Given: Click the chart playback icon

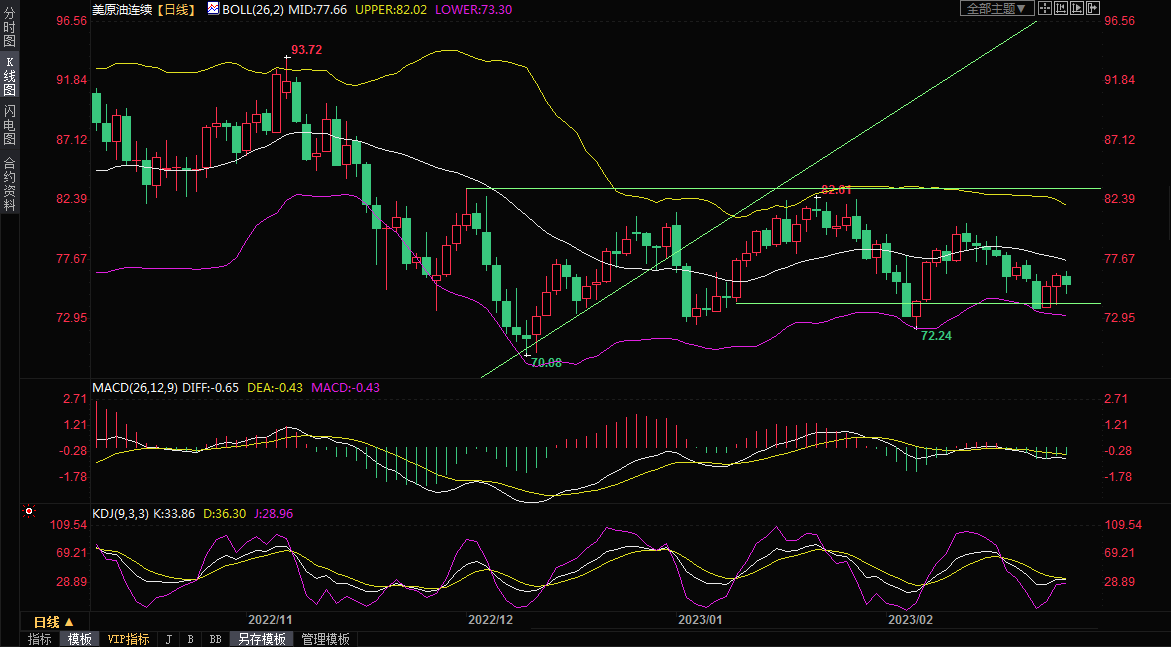Looking at the screenshot, I should (x=1077, y=8).
